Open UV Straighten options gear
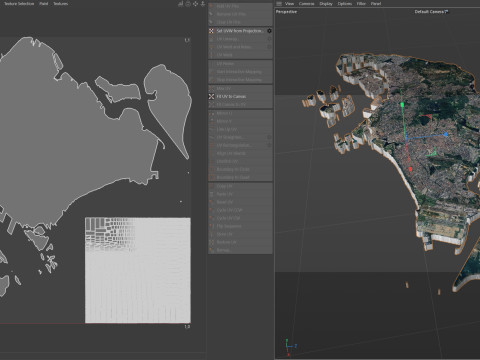 tap(269, 137)
